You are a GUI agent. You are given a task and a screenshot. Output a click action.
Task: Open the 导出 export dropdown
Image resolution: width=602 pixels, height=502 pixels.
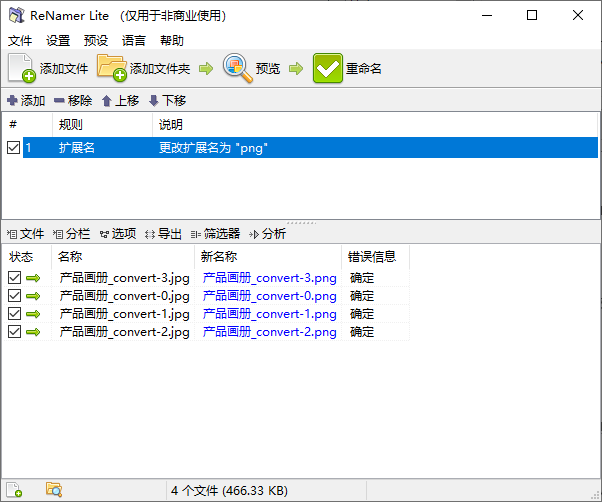163,234
